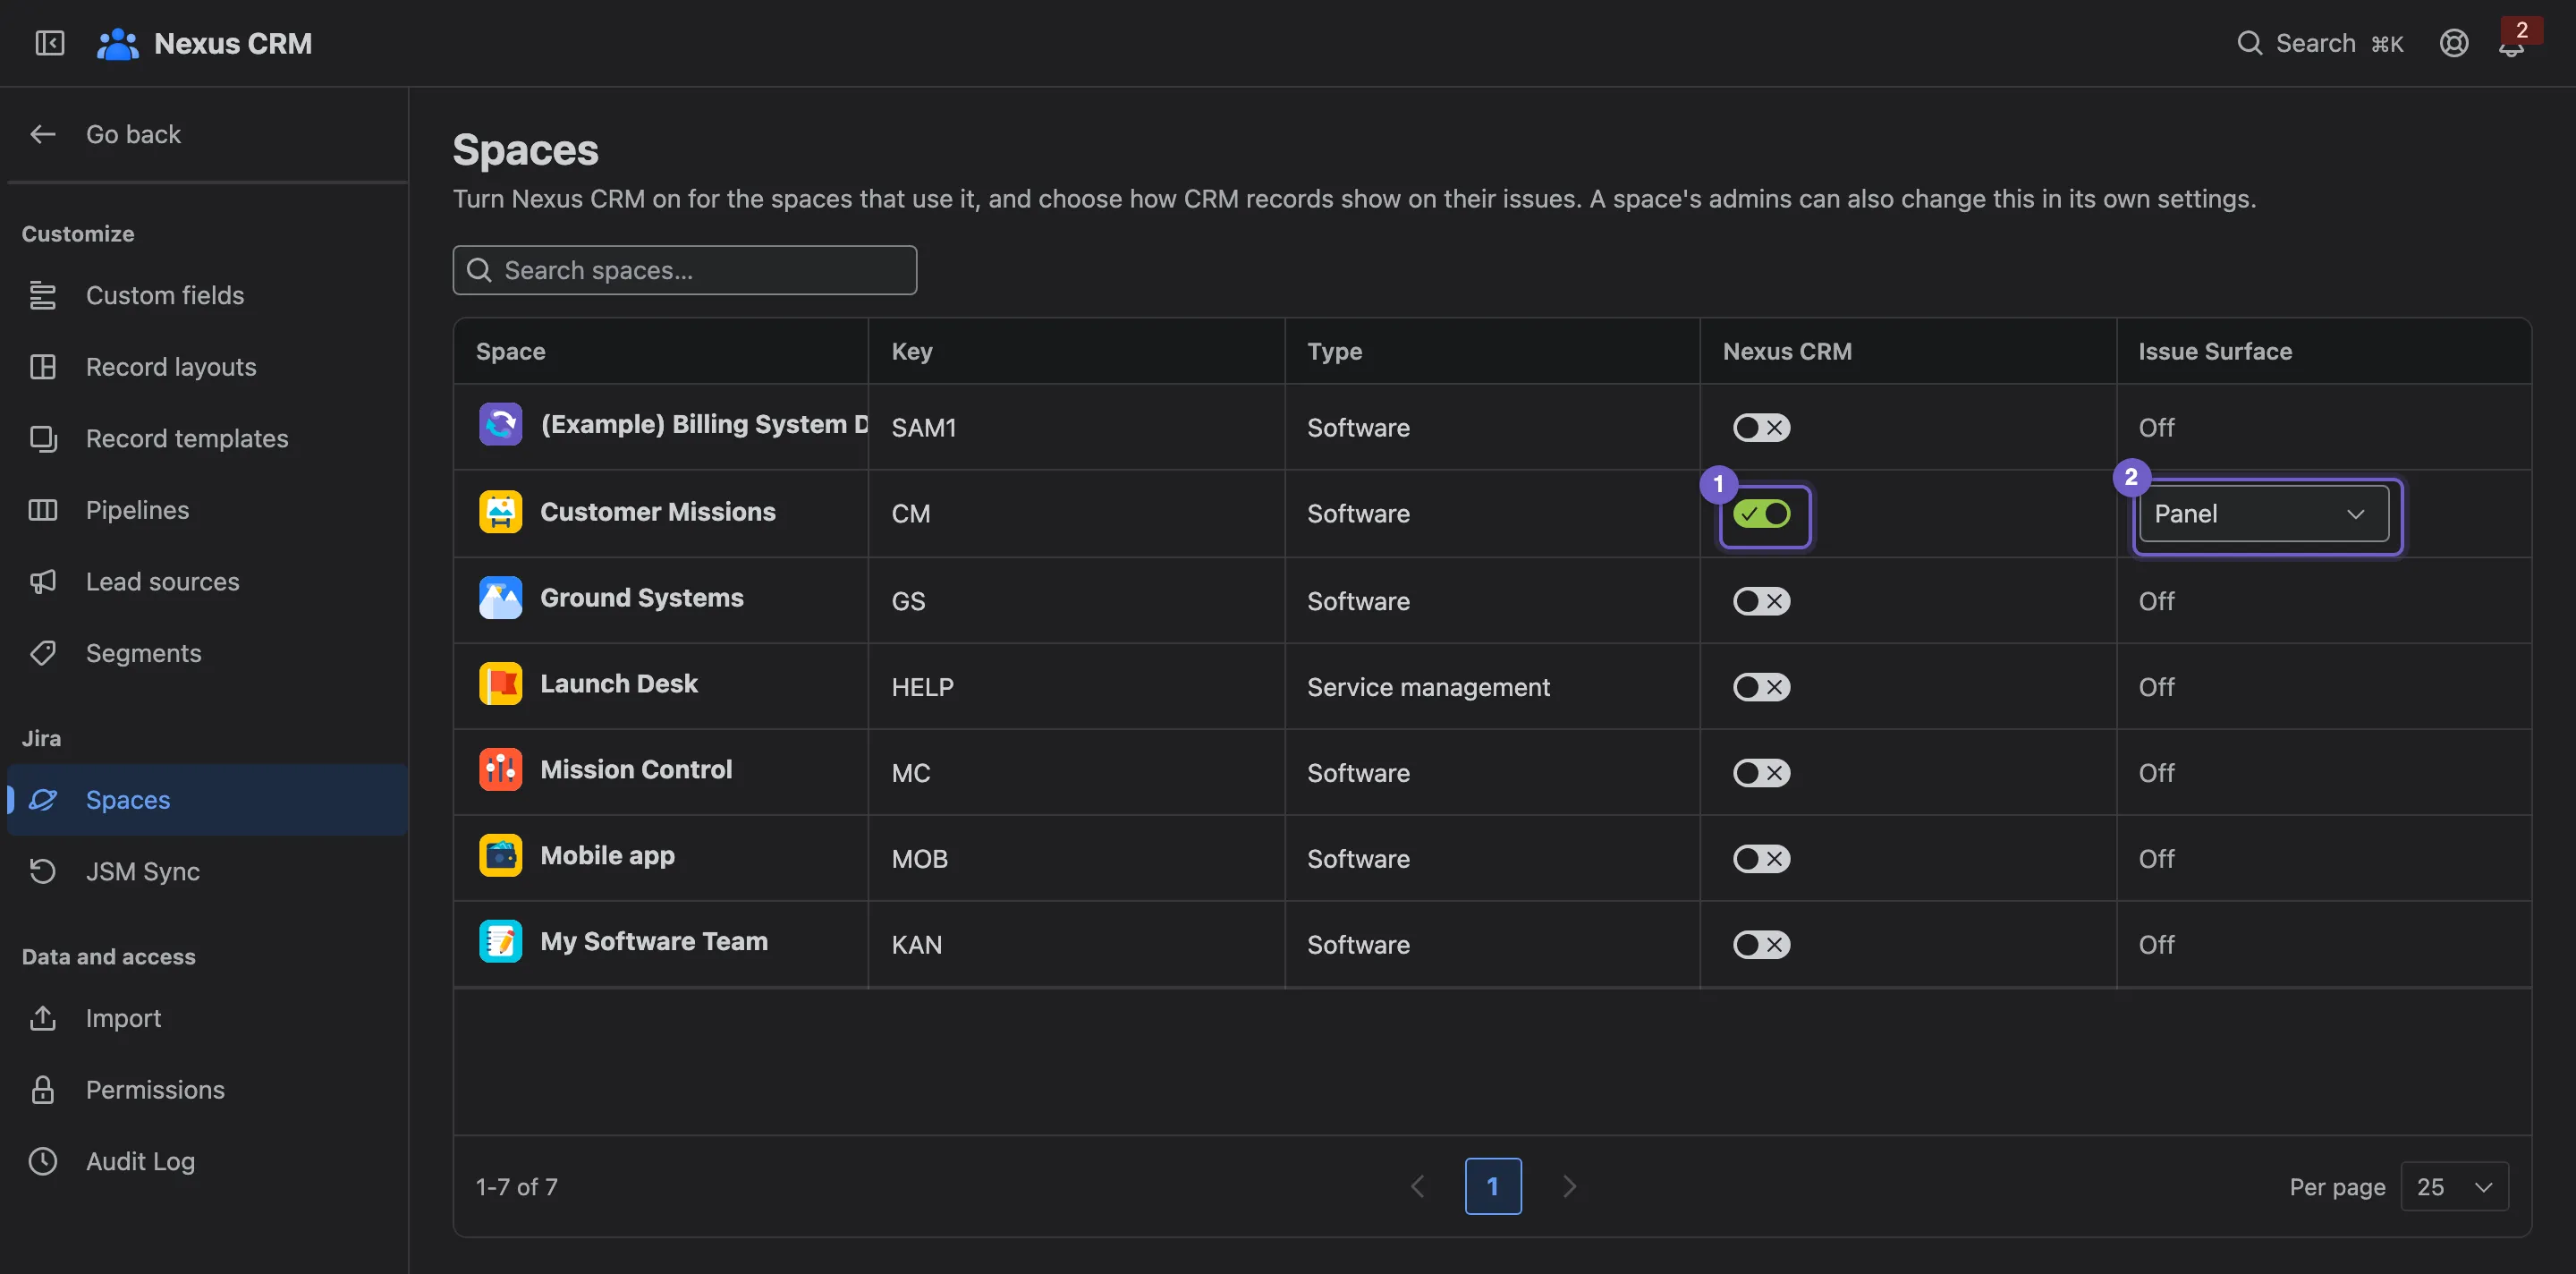Click the Search magnifier in header

2249,43
